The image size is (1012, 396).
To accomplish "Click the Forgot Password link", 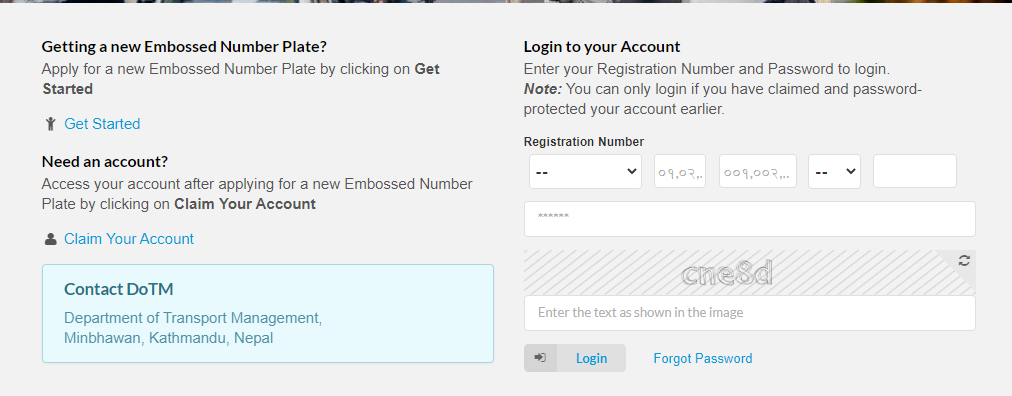I will coord(702,359).
